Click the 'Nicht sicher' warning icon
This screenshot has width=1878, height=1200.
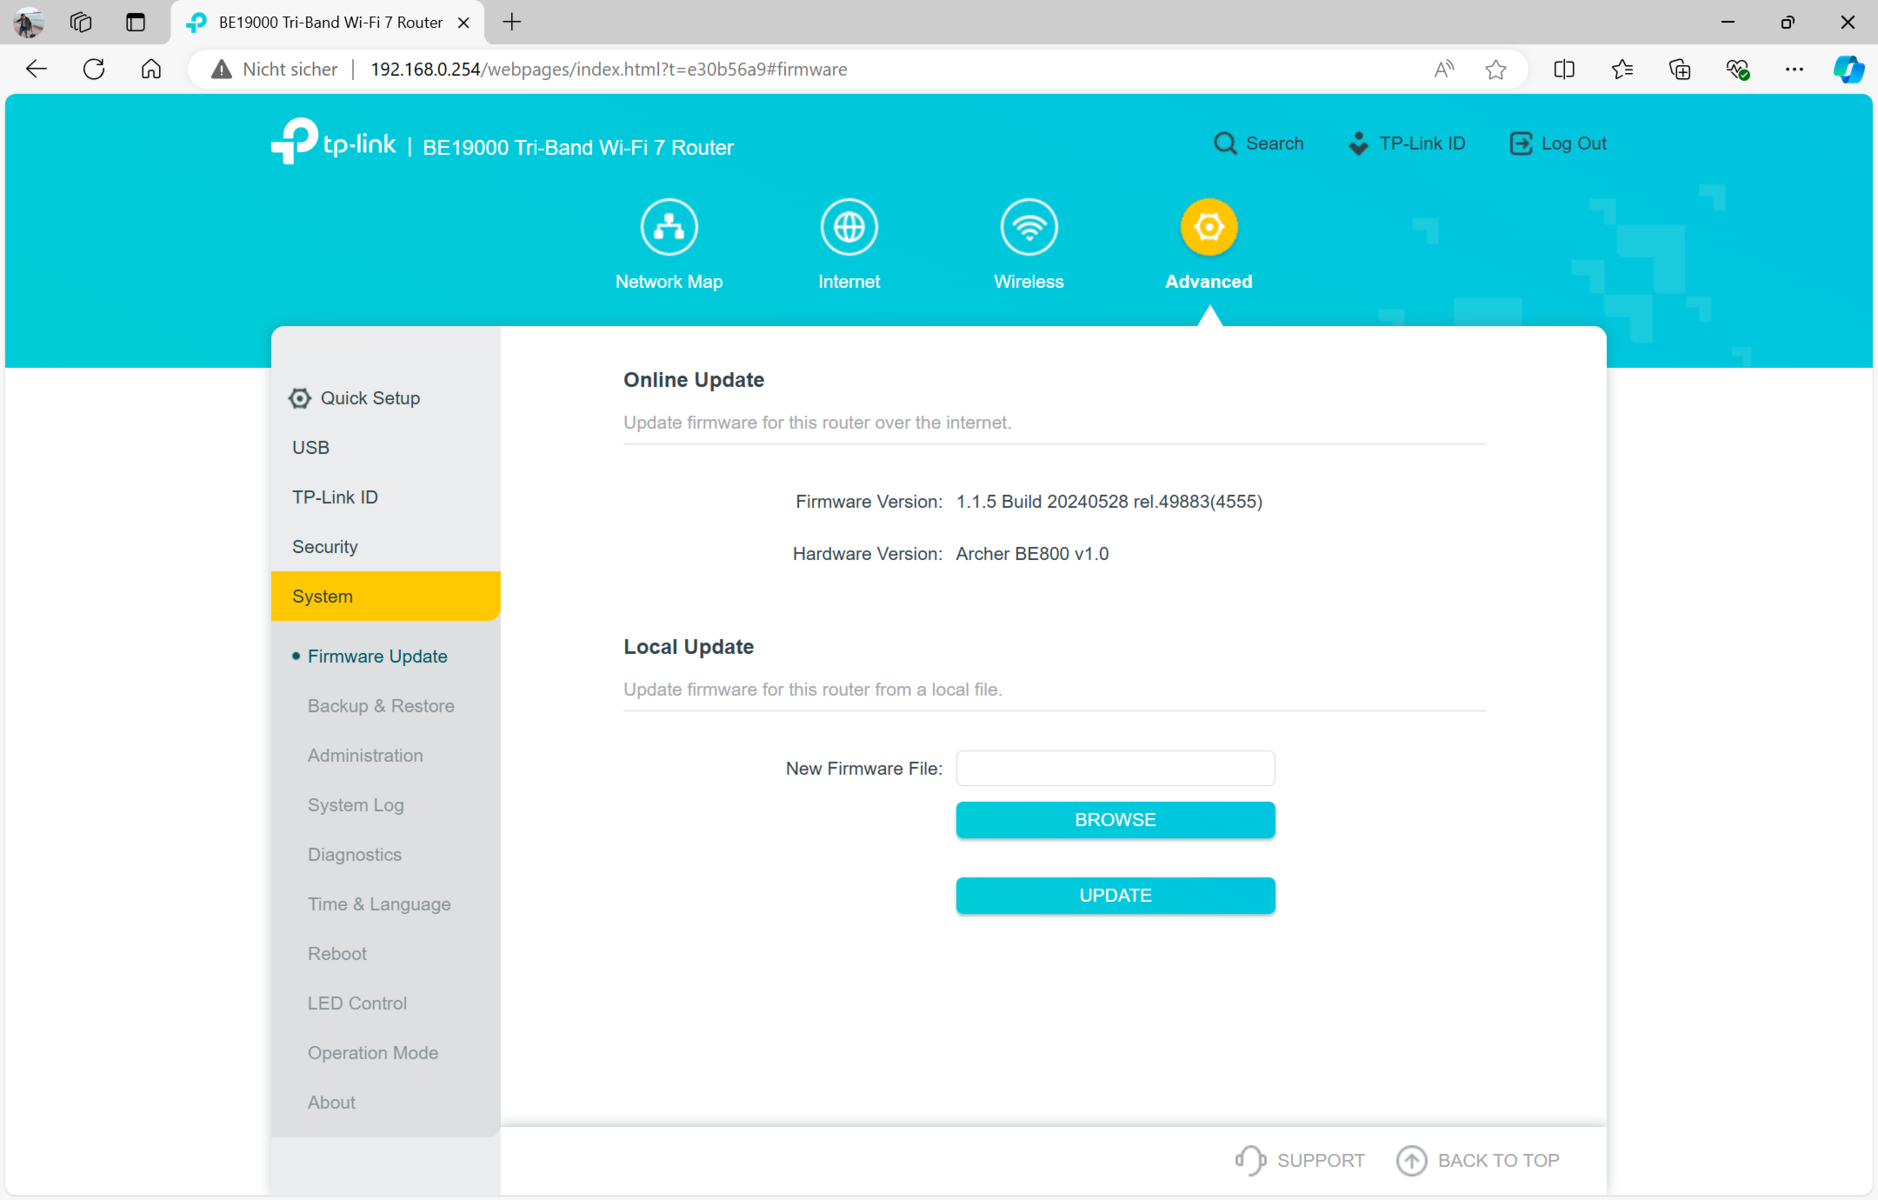coord(221,69)
